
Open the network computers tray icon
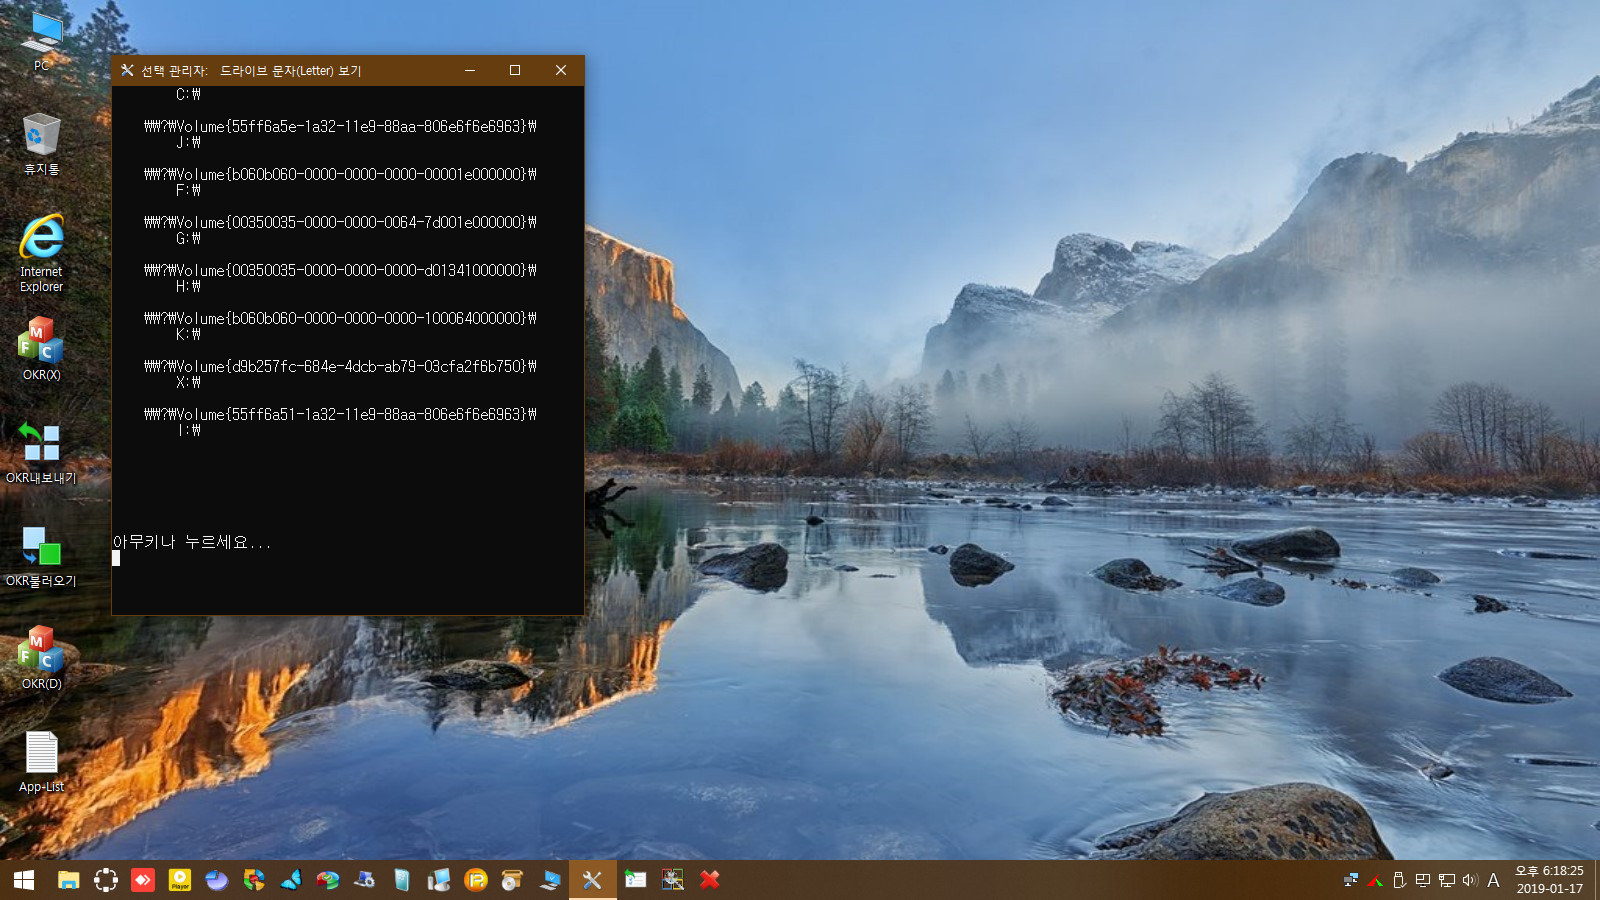(1351, 880)
